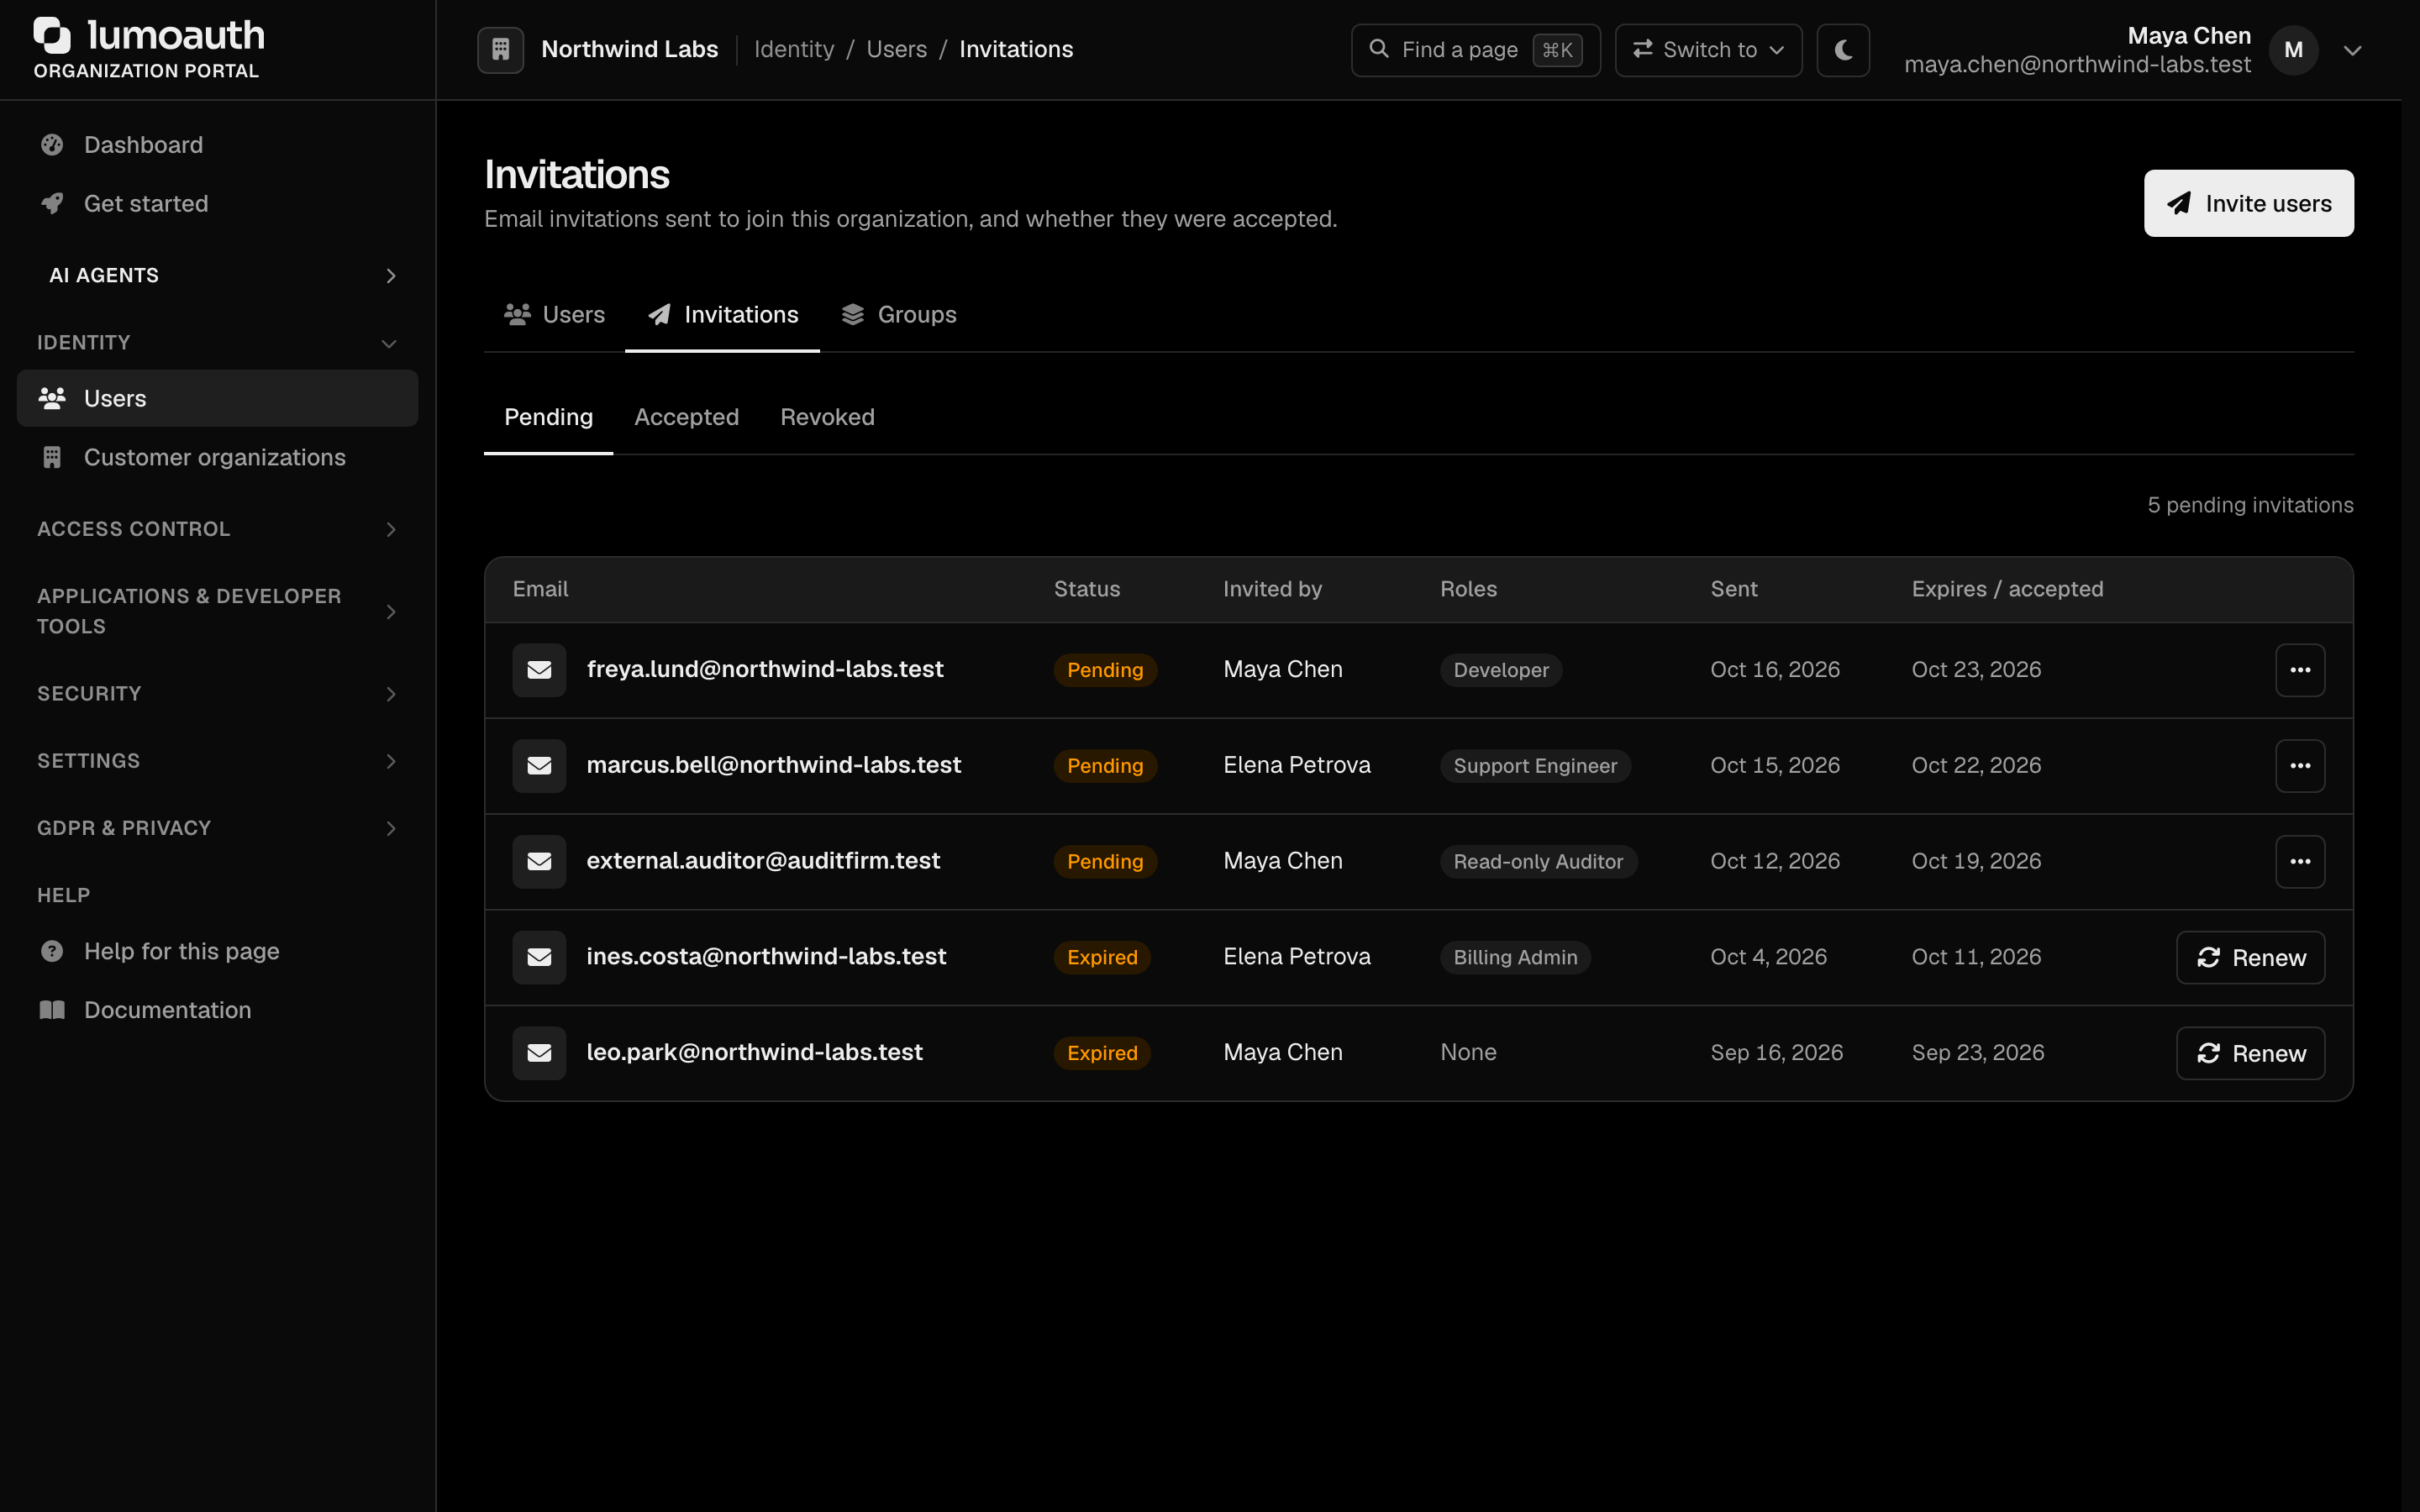Viewport: 2420px width, 1512px height.
Task: Select Users in the sidebar
Action: click(218, 398)
